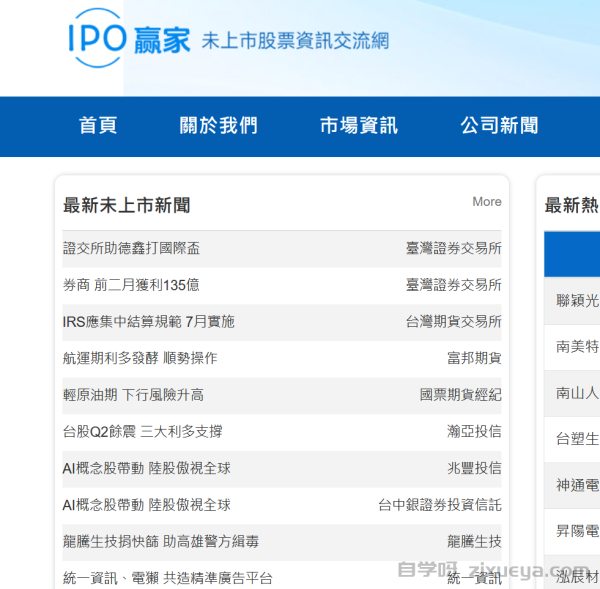Screen dimensions: 600x589
Task: Open 統一資訊、電獺 共造精準廣告平台 headline
Action: point(168,578)
